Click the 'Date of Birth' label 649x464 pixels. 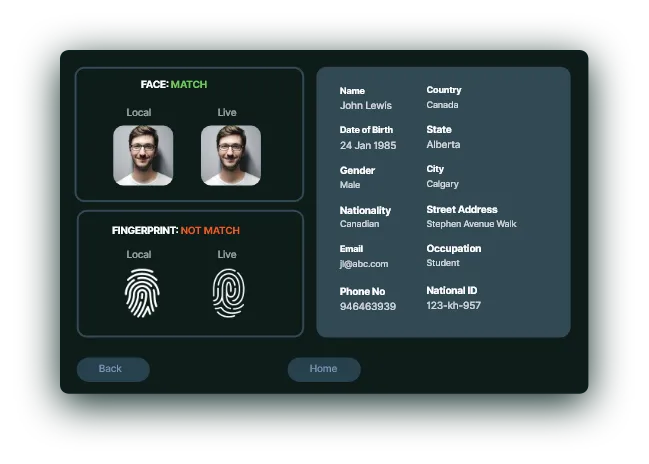(x=366, y=130)
